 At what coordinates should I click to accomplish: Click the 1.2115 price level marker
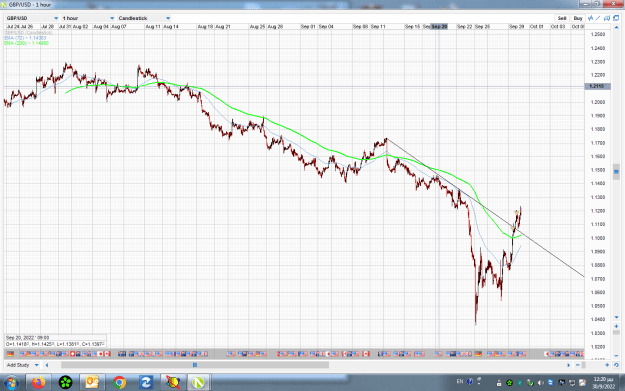597,86
